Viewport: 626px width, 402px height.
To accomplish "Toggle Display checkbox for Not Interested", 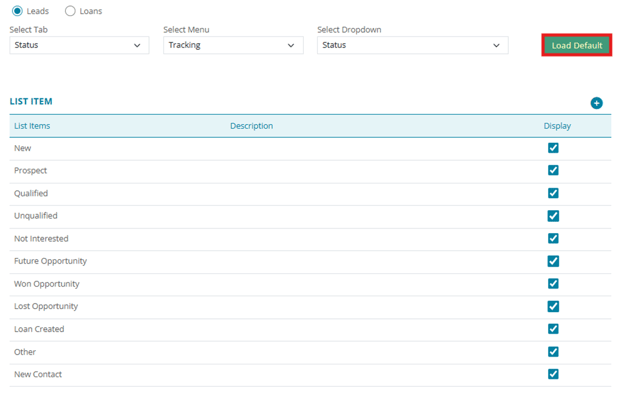I will 553,238.
